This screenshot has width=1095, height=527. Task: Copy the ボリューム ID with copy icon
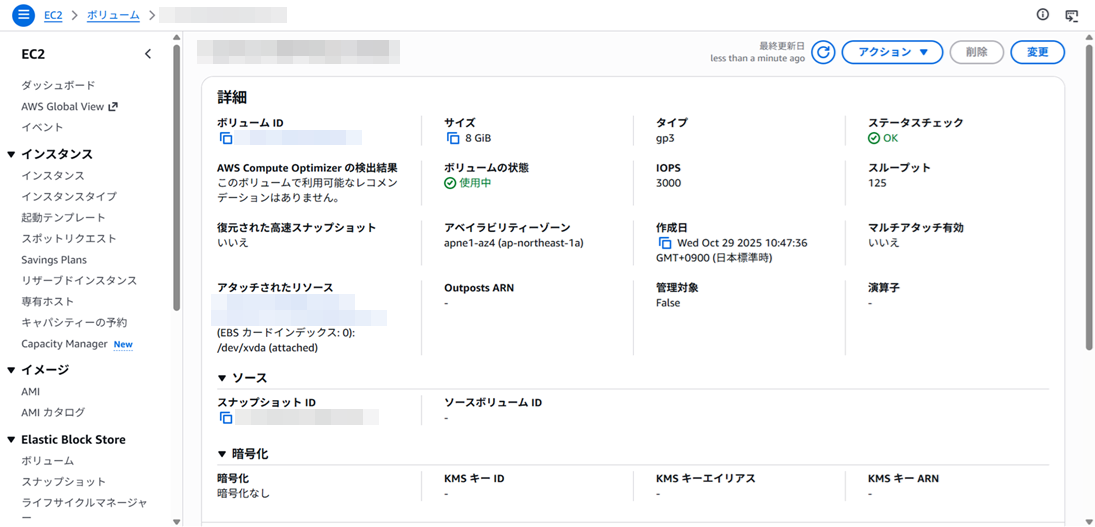[226, 138]
